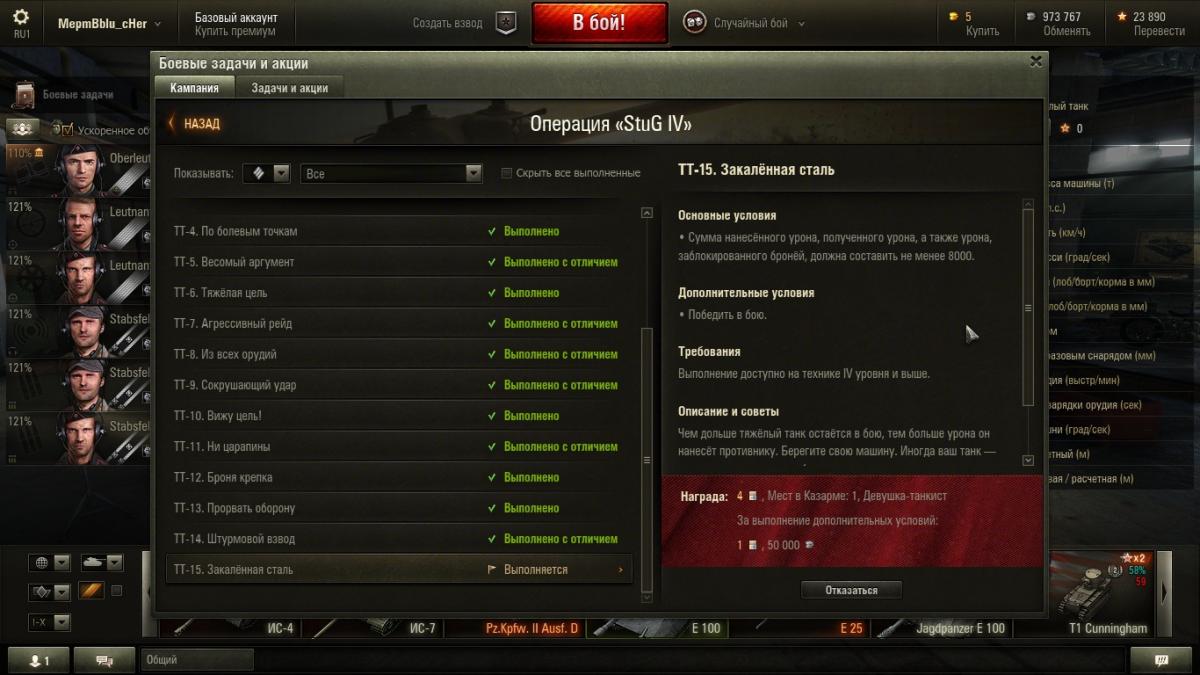Click the mission list scrollbar thumb
1200x675 pixels.
click(647, 461)
